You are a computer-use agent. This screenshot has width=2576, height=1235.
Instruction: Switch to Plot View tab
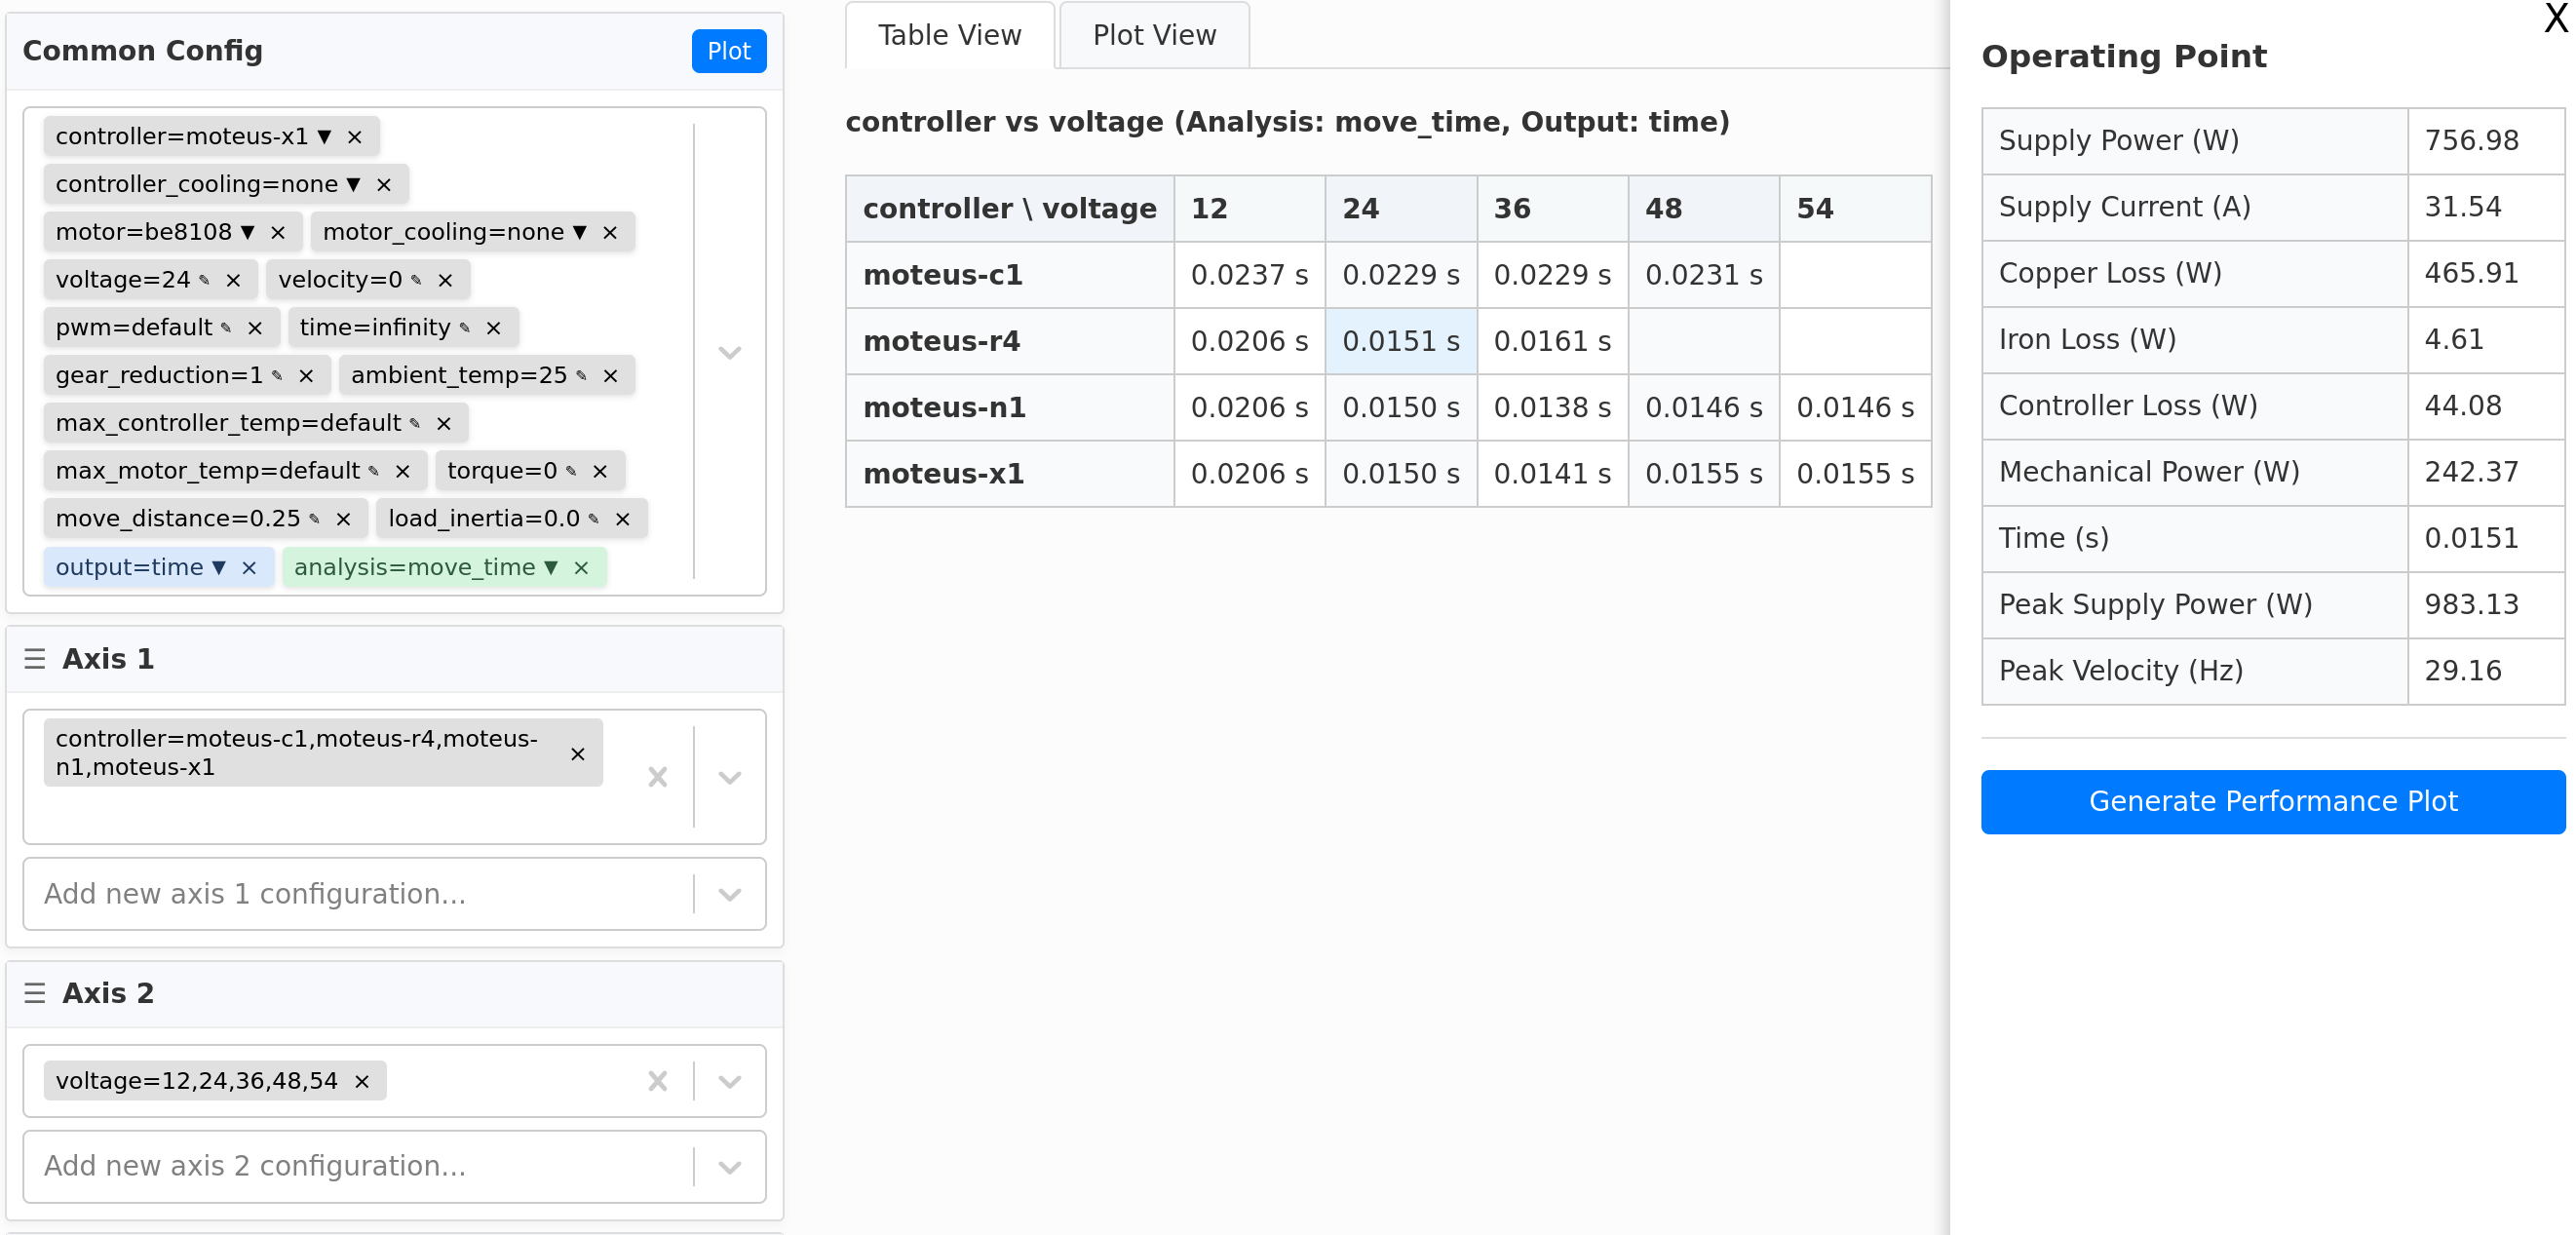tap(1153, 36)
